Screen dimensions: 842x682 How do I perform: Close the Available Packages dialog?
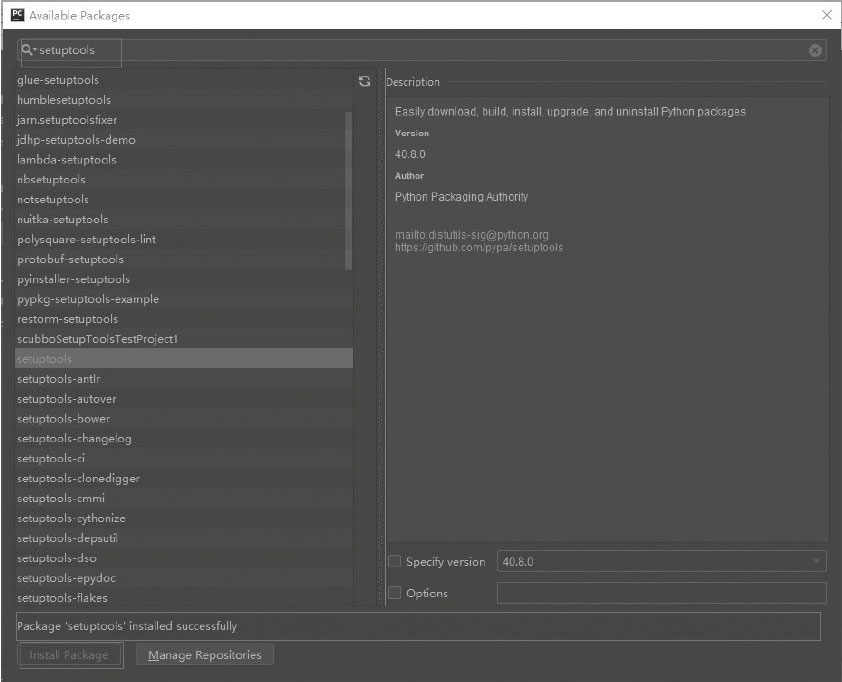pyautogui.click(x=826, y=15)
